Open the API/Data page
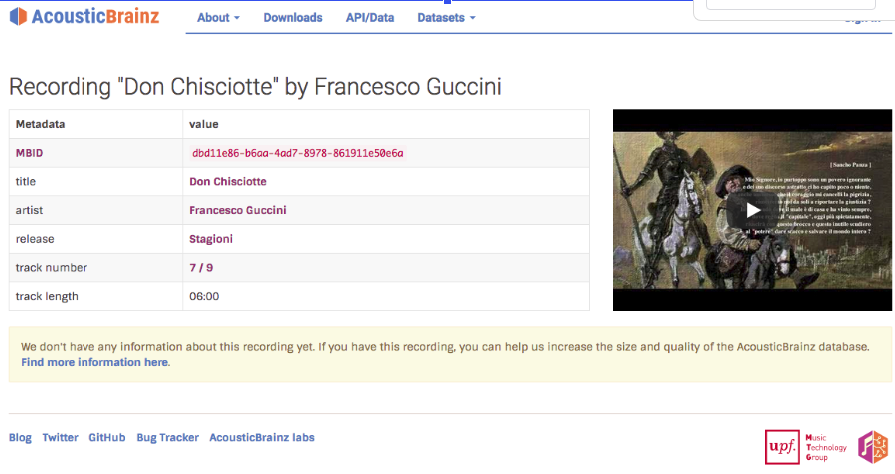 [x=370, y=18]
